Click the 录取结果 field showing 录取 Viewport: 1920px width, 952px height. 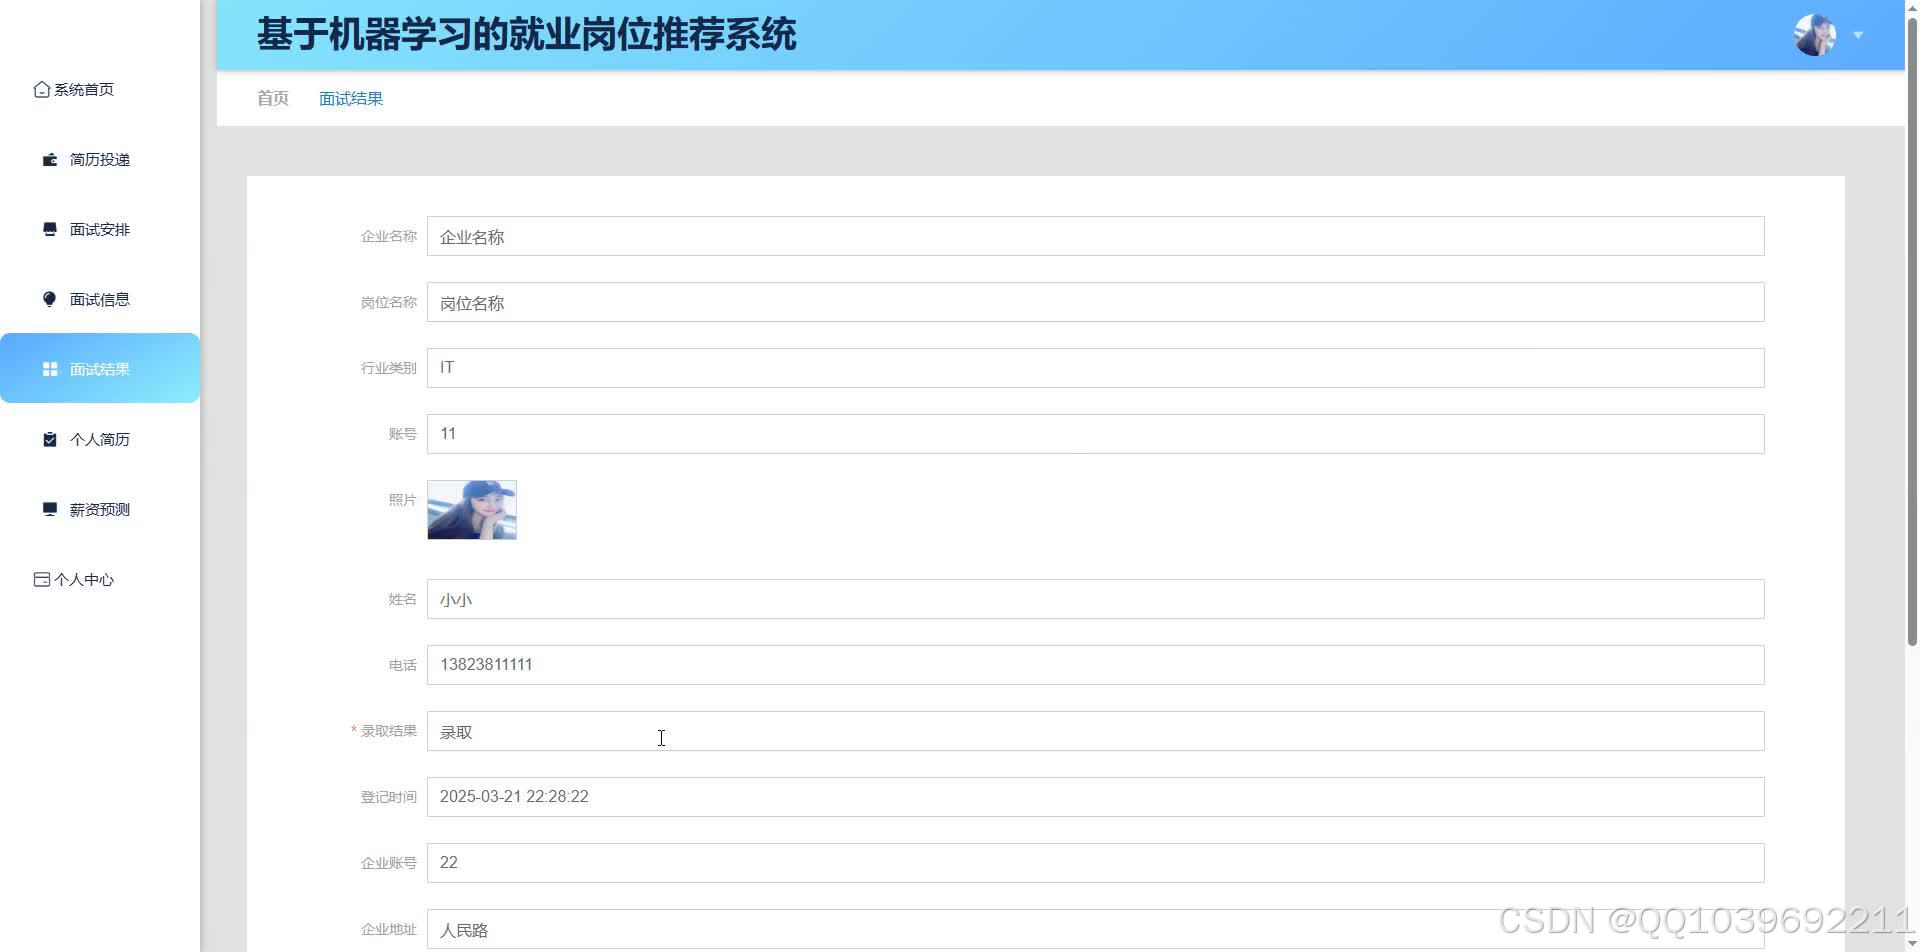tap(1095, 731)
